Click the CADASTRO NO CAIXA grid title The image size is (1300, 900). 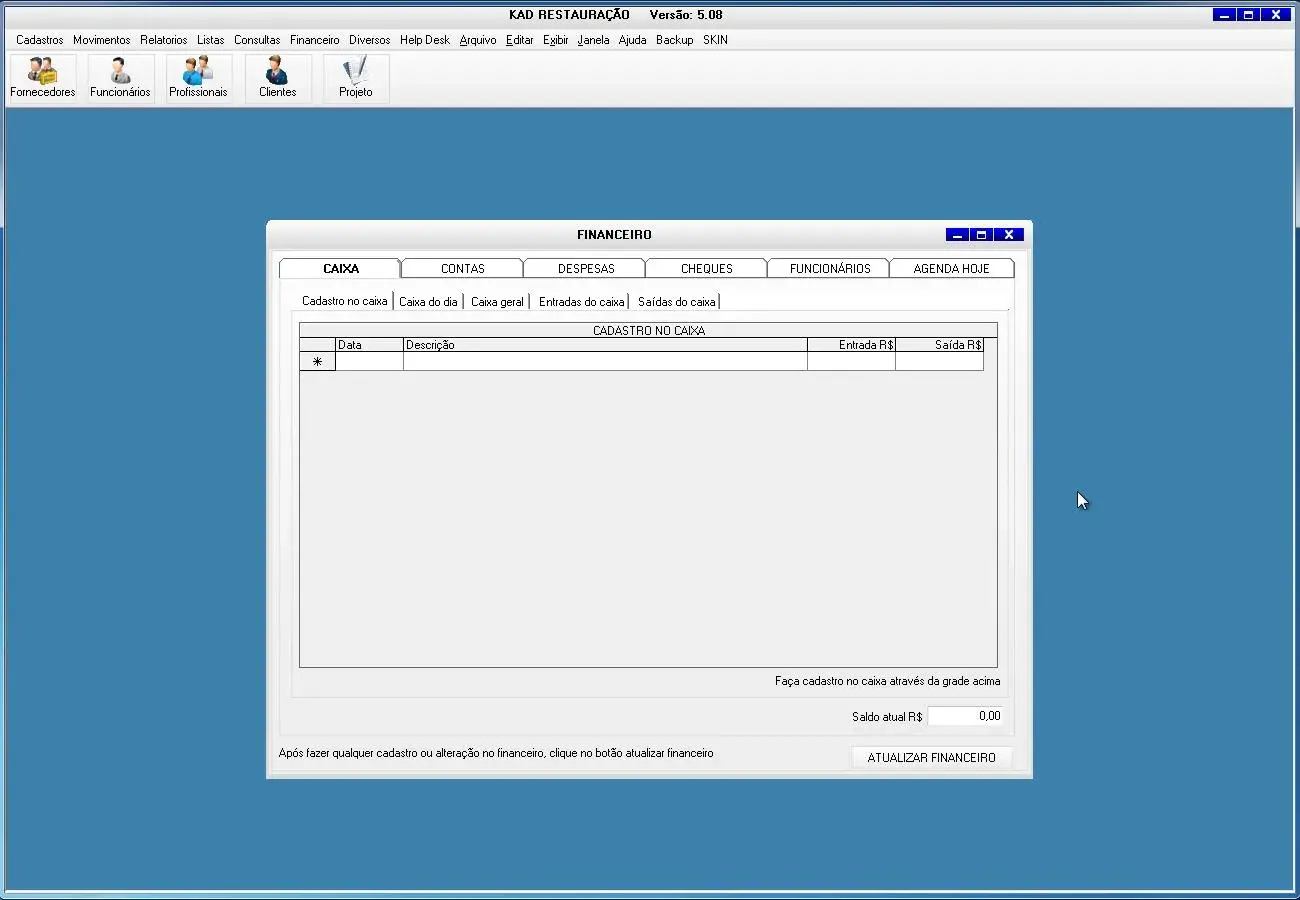(x=648, y=330)
